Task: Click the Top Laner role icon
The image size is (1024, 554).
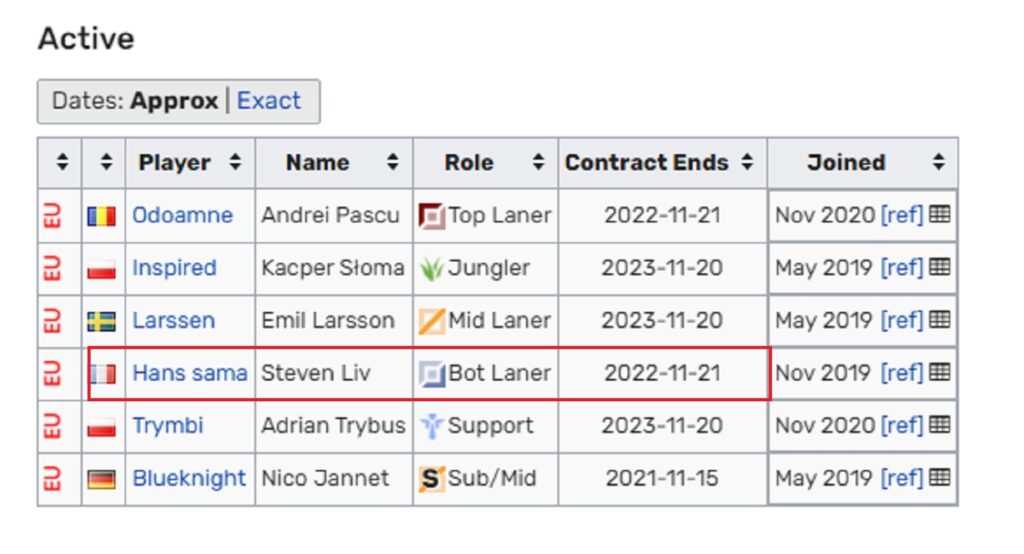Action: click(431, 215)
